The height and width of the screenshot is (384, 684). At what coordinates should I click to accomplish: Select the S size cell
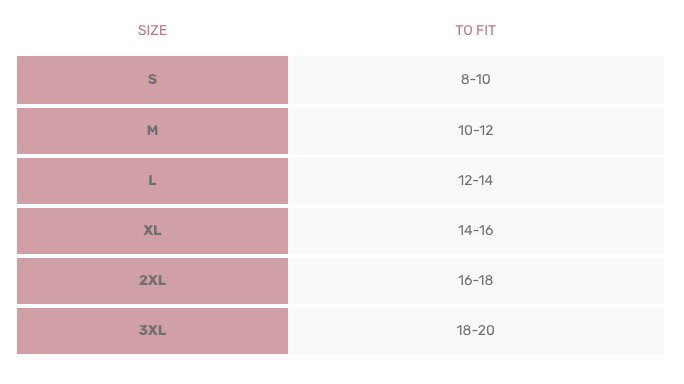pyautogui.click(x=152, y=79)
